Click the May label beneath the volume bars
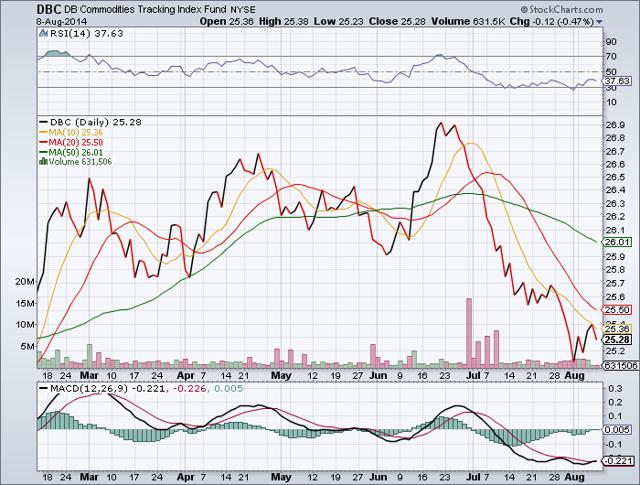 pyautogui.click(x=281, y=375)
